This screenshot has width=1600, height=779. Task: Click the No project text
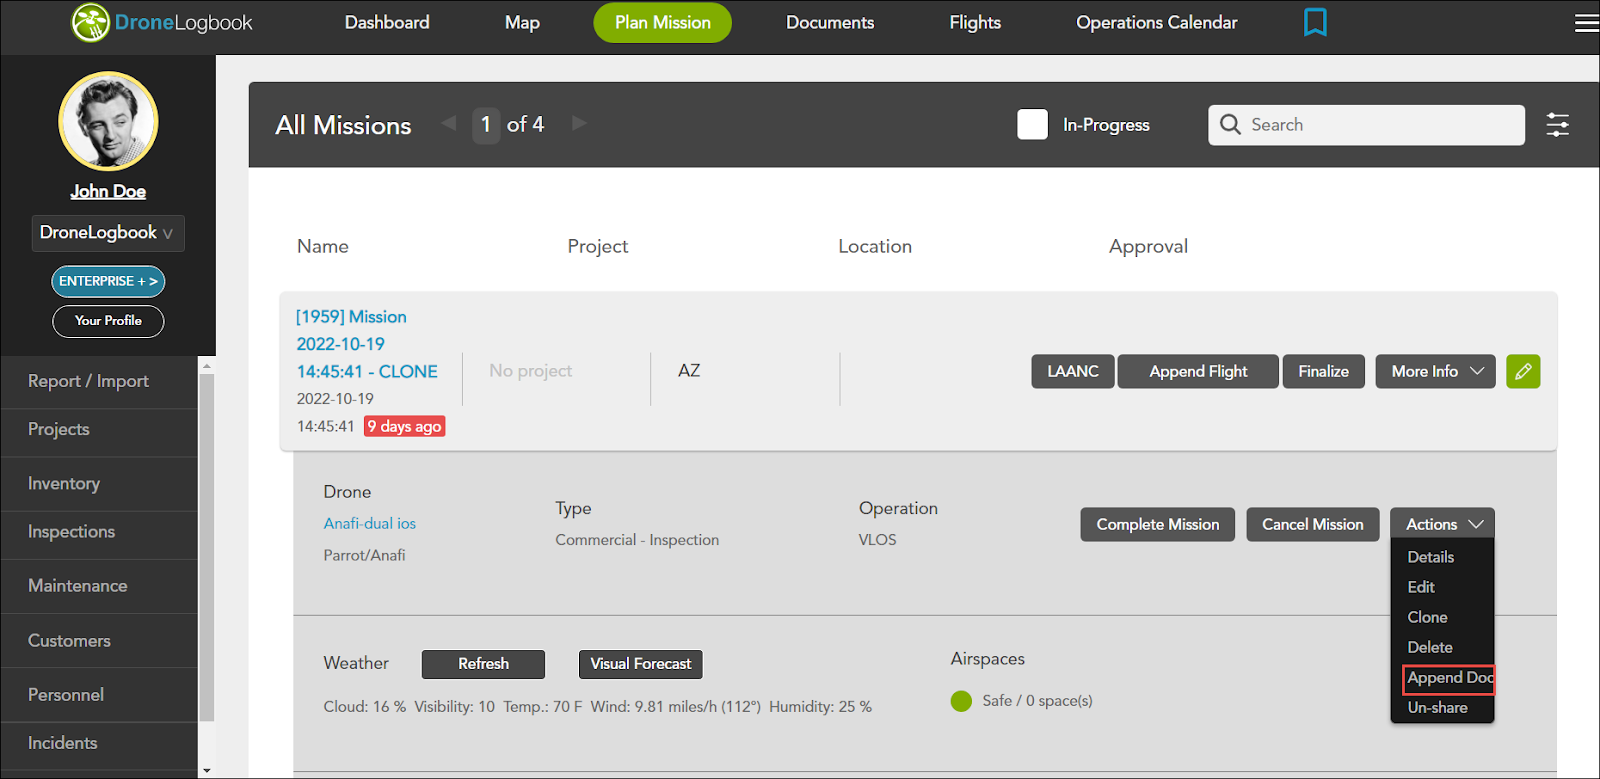click(530, 371)
